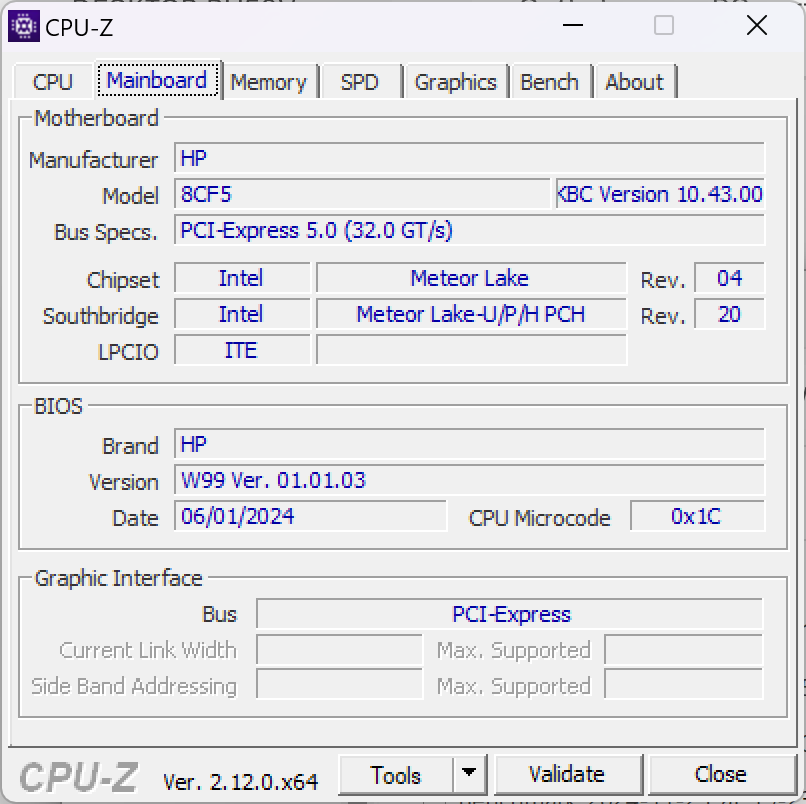Click the Side Band Addressing empty field
This screenshot has height=804, width=806.
[339, 684]
